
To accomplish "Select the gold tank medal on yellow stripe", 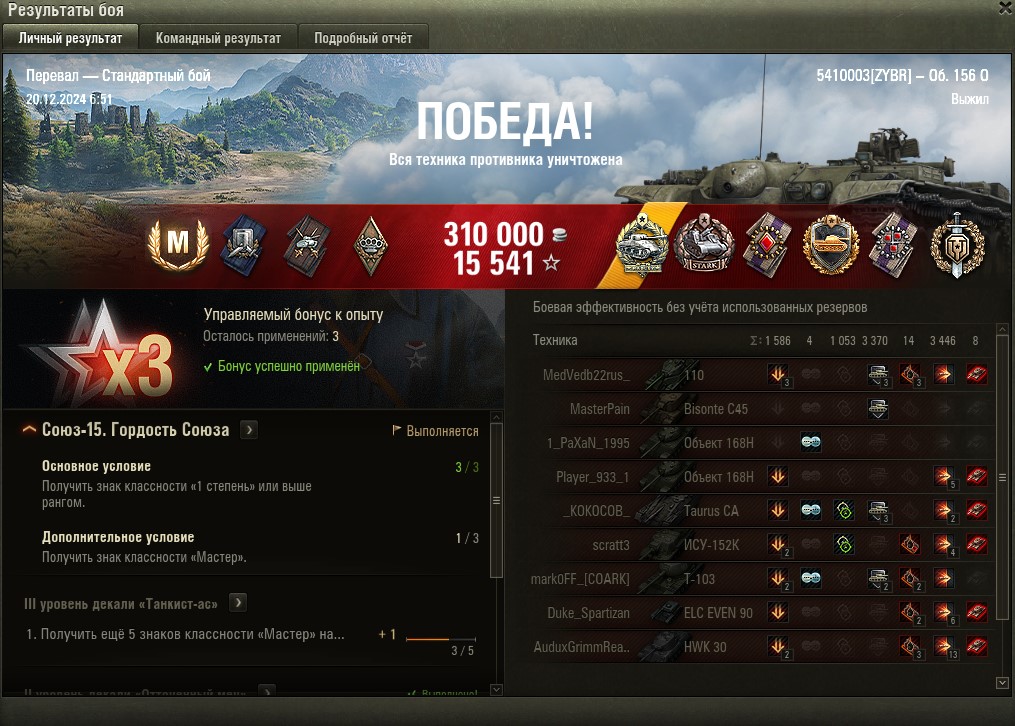I will pyautogui.click(x=641, y=245).
